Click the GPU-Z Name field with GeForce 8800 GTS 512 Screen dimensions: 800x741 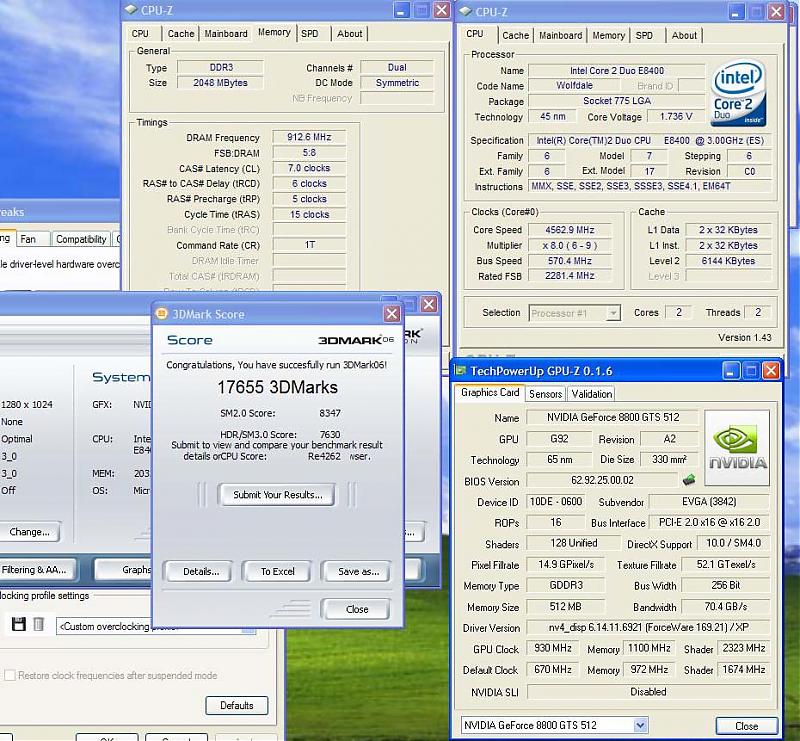[612, 417]
